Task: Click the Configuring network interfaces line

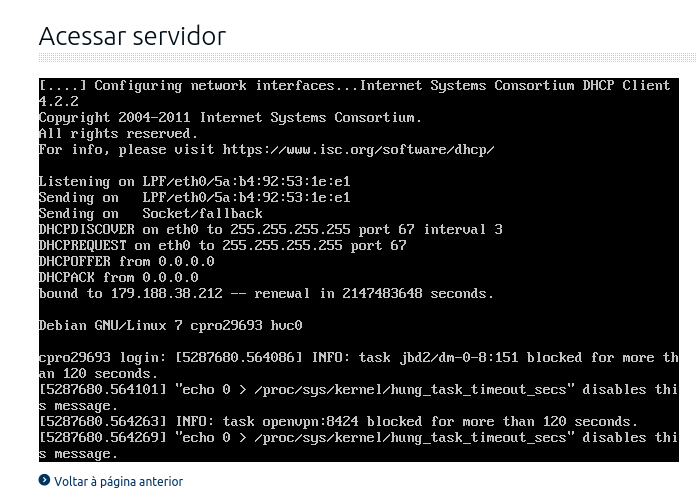Action: (x=354, y=85)
